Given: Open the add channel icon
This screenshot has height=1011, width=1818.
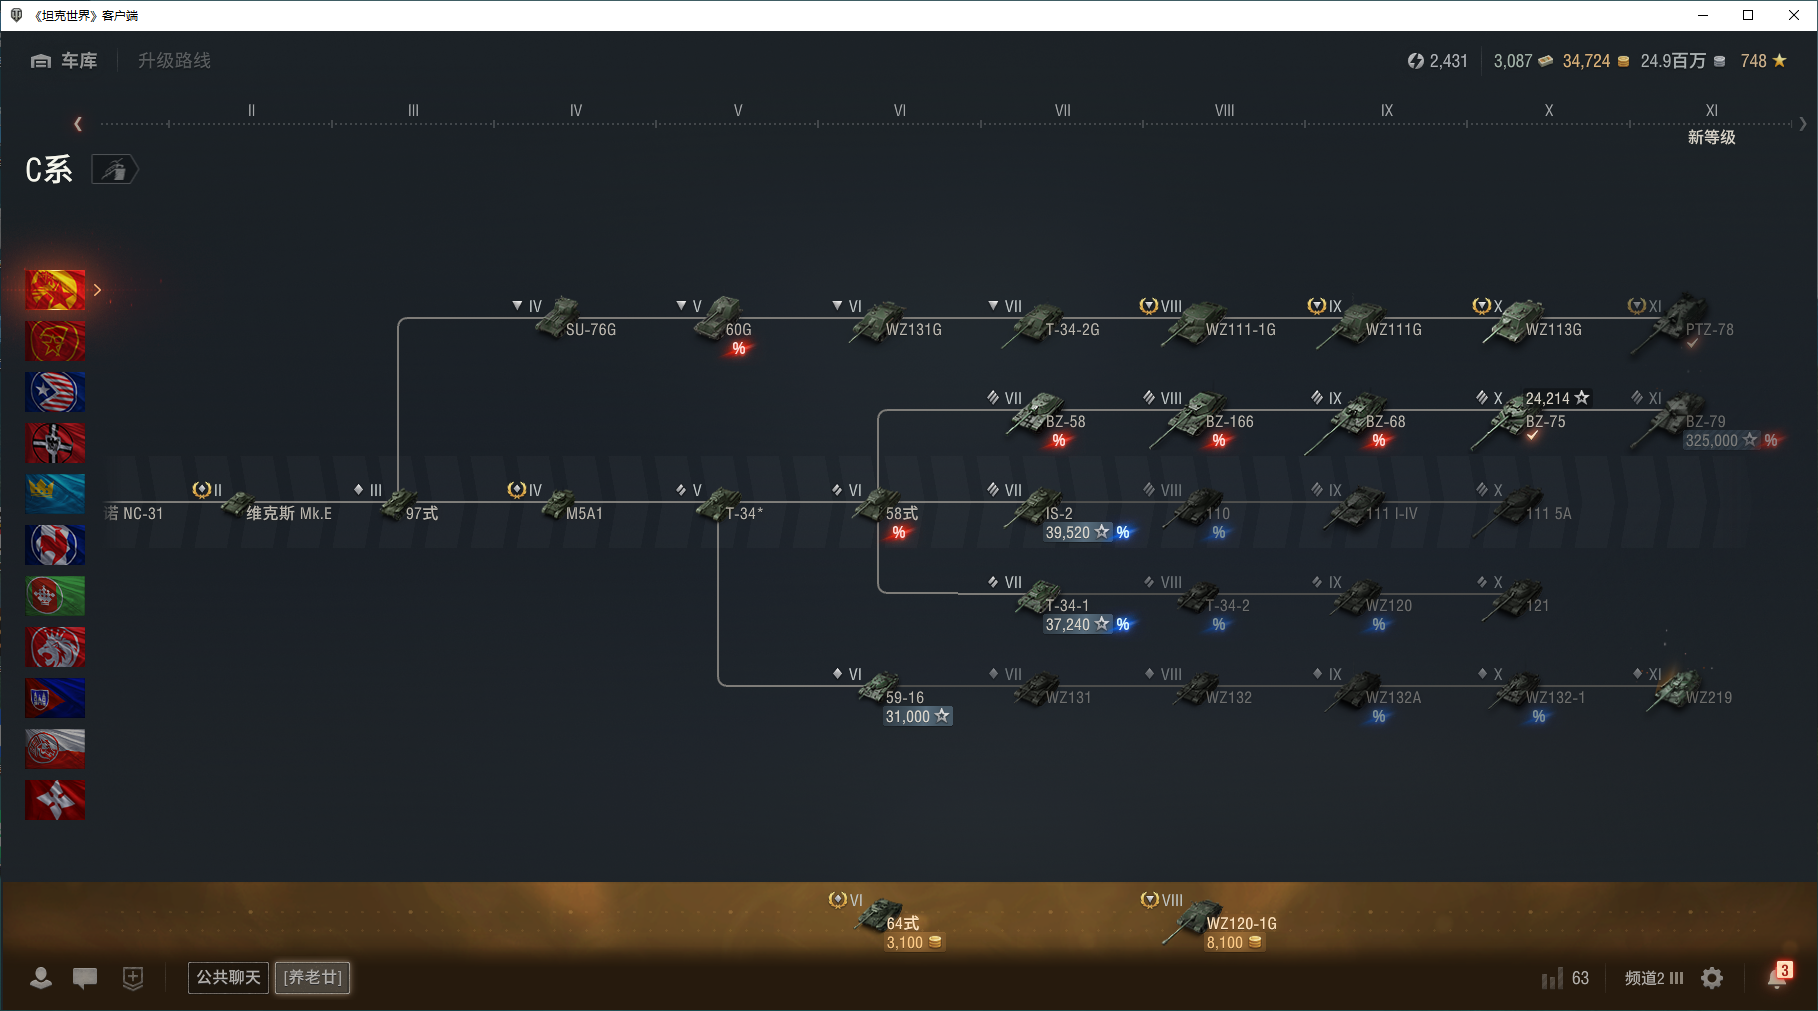Looking at the screenshot, I should pos(133,978).
